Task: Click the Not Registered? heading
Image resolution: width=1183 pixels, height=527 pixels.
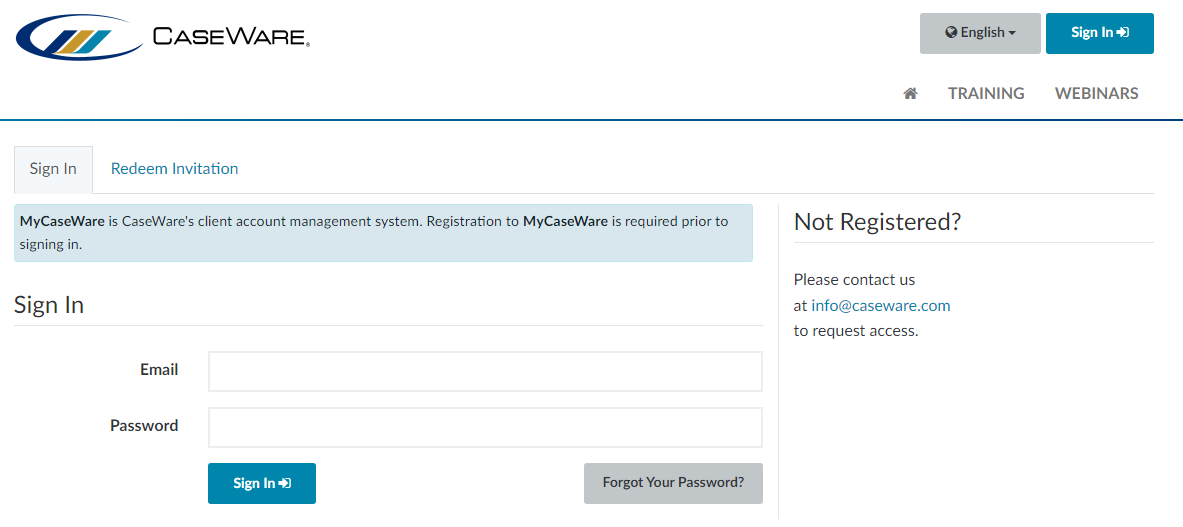Action: point(877,222)
